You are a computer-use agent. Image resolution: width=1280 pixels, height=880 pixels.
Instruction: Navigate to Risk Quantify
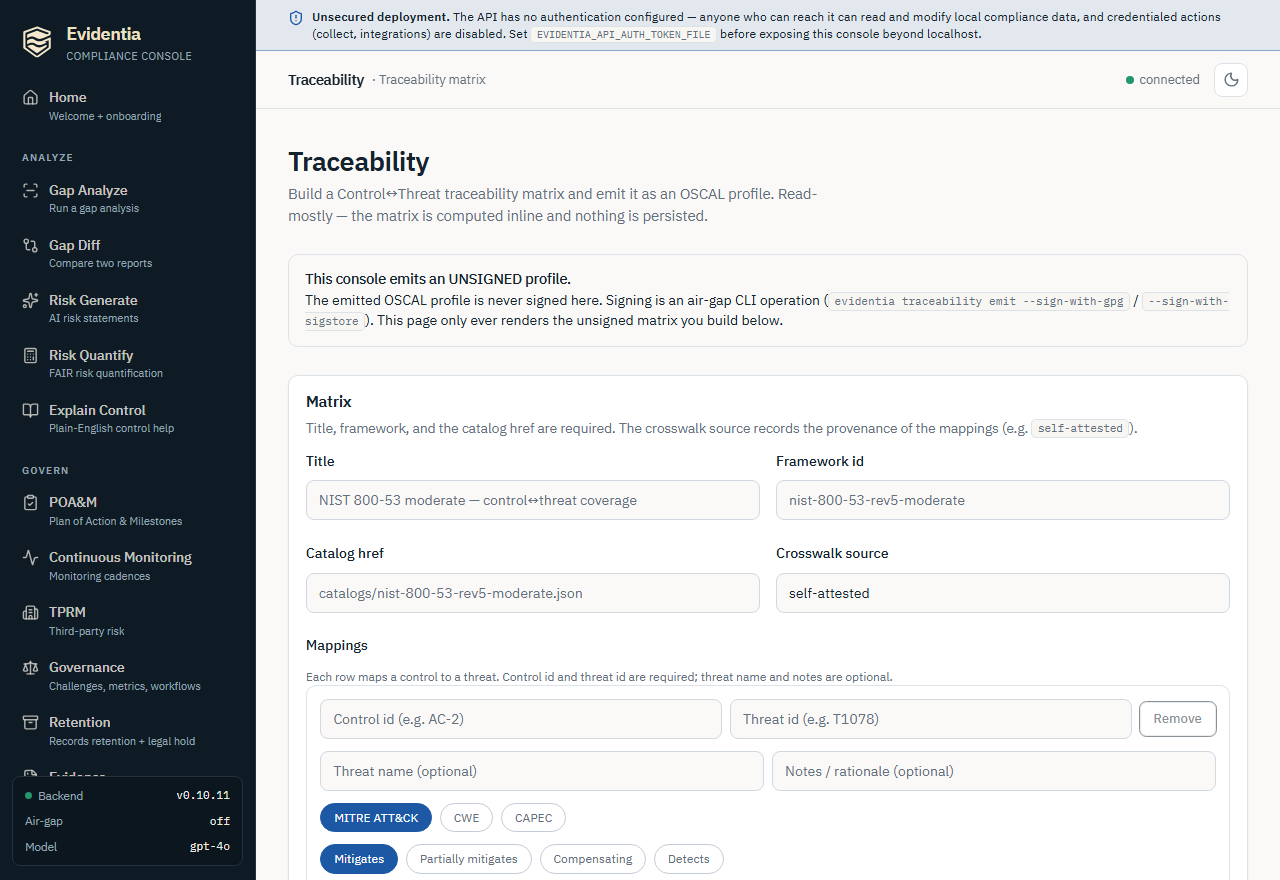[128, 363]
